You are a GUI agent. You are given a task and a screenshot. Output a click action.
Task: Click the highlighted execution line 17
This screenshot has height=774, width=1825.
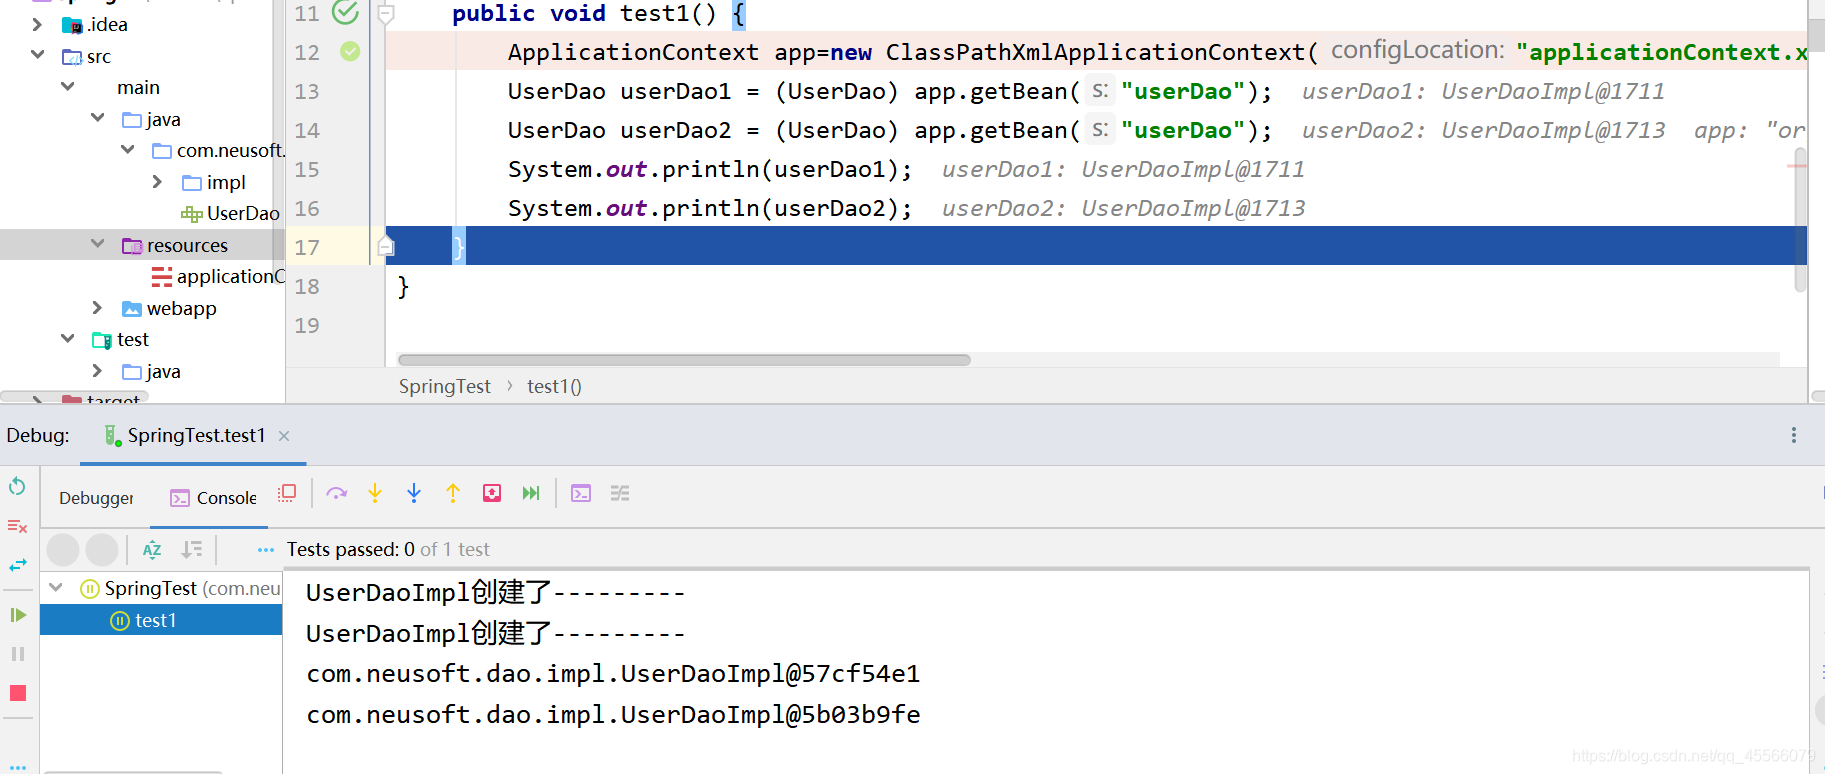[x=1096, y=246]
